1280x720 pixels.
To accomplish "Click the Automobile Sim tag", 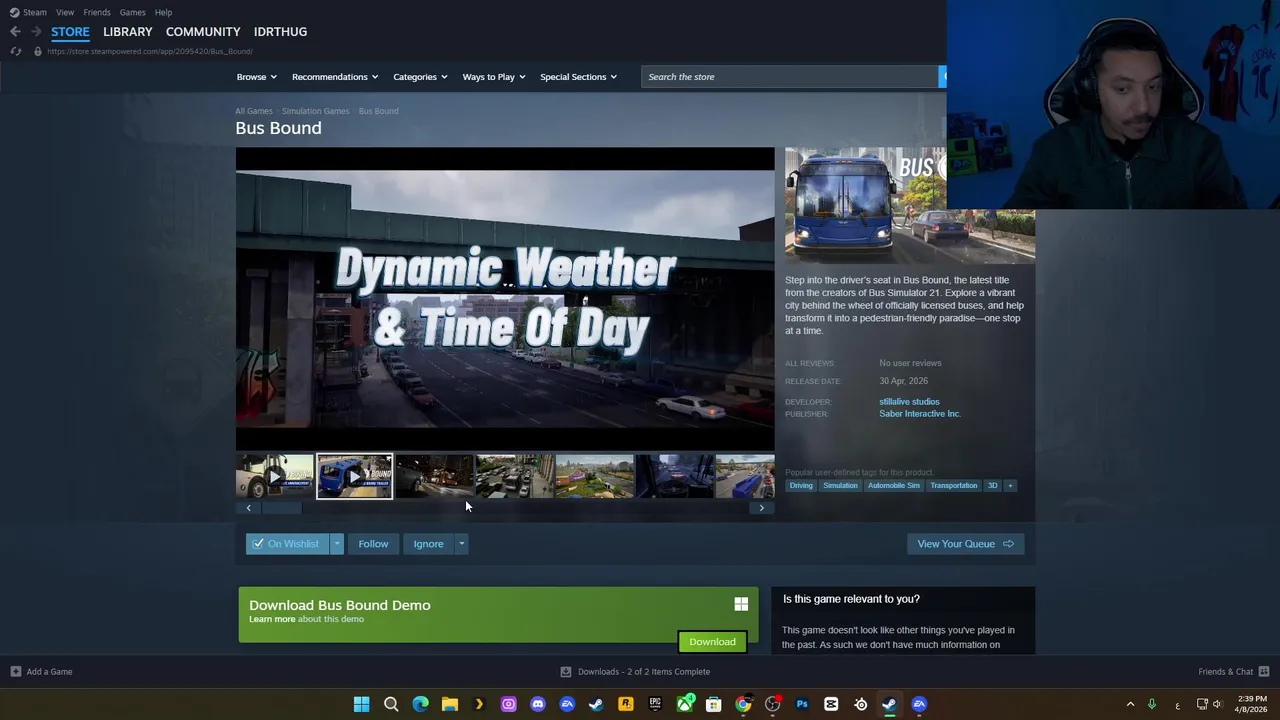I will click(x=893, y=486).
